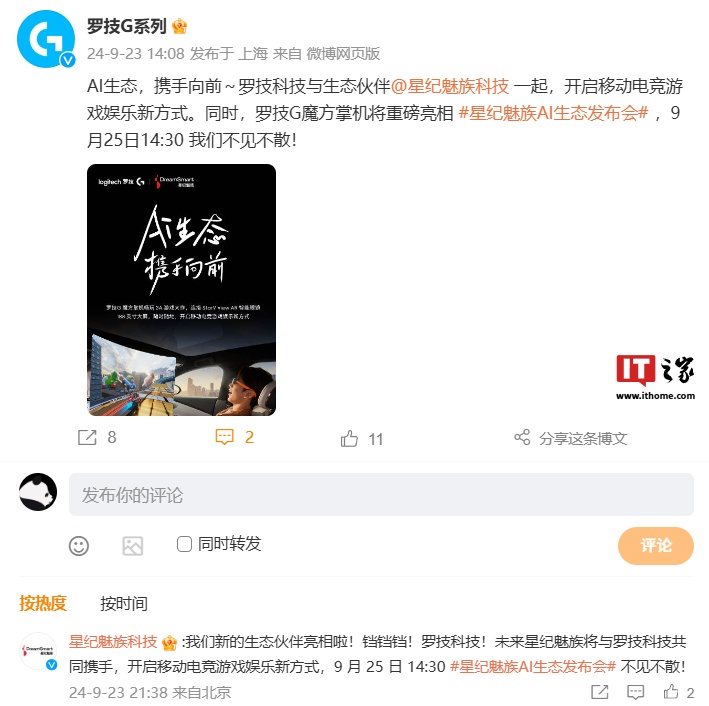
Task: Like the 星纪魅族科技 comment
Action: tap(671, 692)
